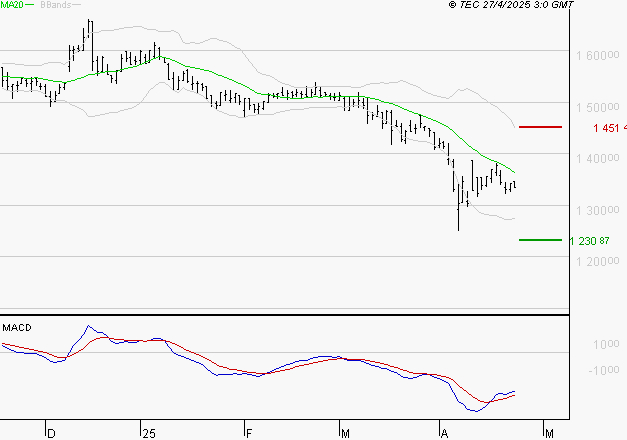Click the MACD 1000 axis label

coord(601,345)
